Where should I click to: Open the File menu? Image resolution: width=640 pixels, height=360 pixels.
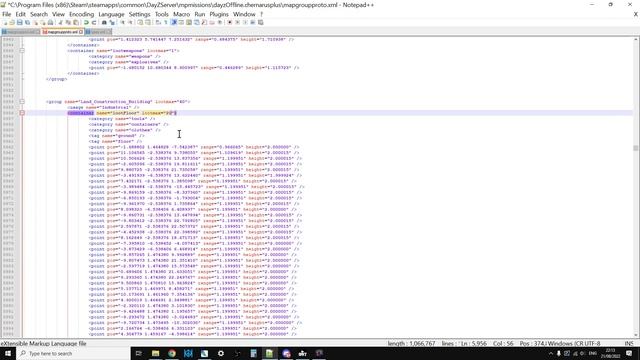pyautogui.click(x=7, y=14)
